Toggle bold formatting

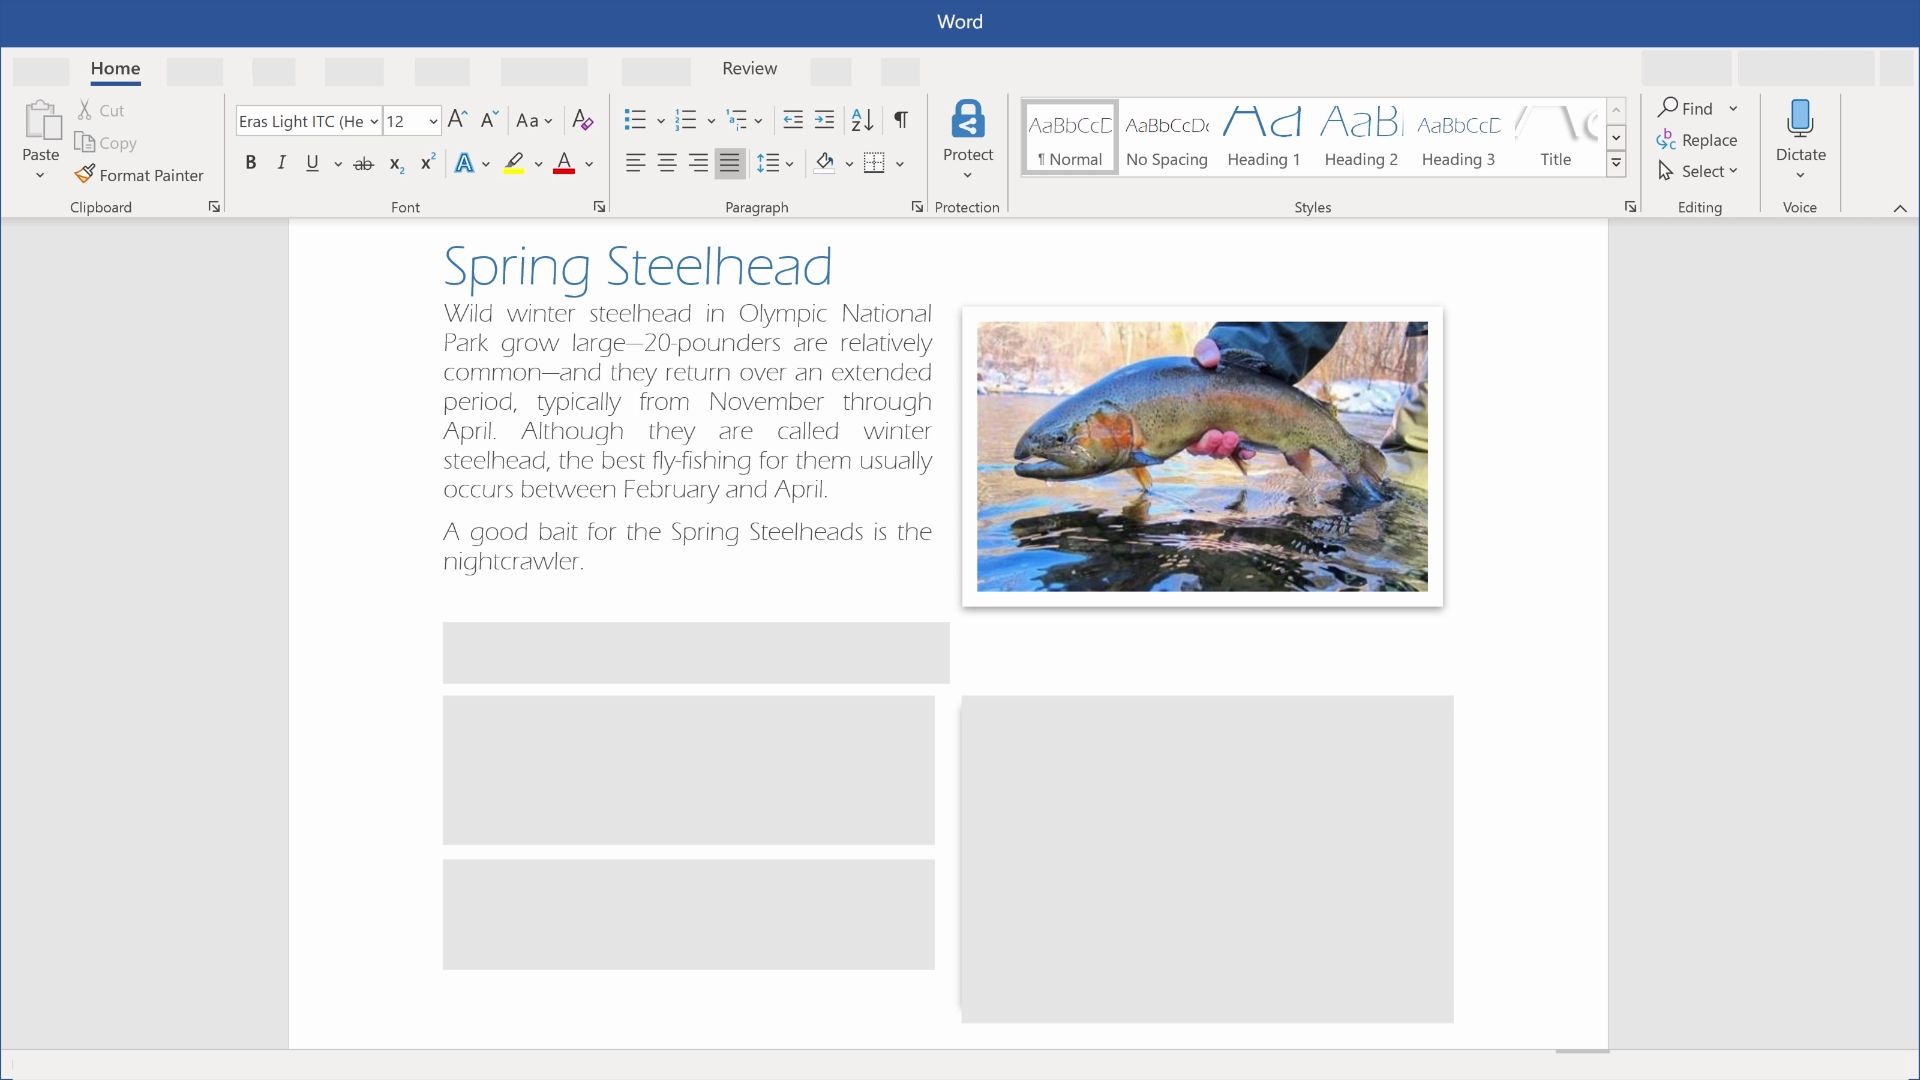point(251,162)
